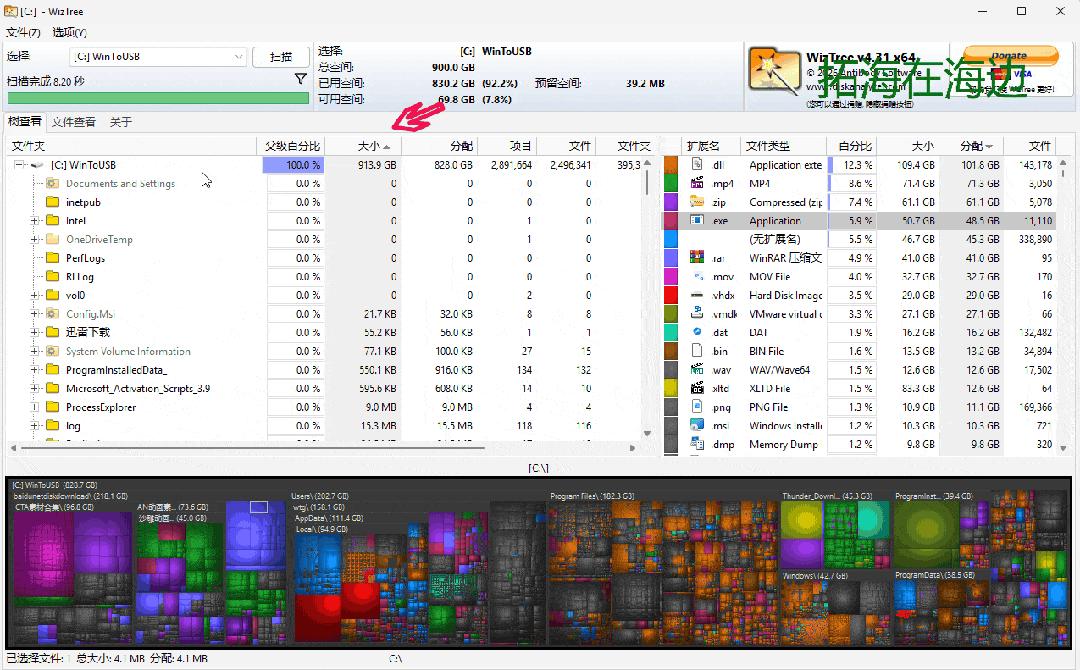1080x670 pixels.
Task: Click the green scan progress bar
Action: tap(158, 98)
